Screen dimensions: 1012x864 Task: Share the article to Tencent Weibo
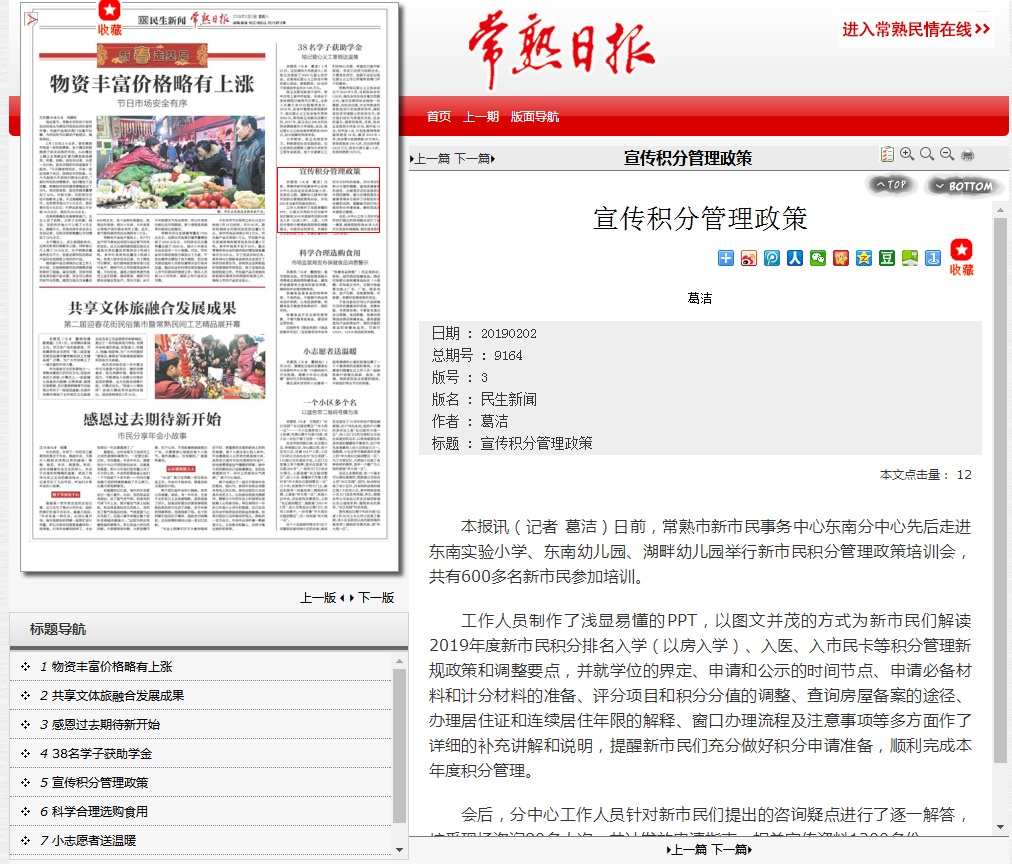tap(772, 258)
